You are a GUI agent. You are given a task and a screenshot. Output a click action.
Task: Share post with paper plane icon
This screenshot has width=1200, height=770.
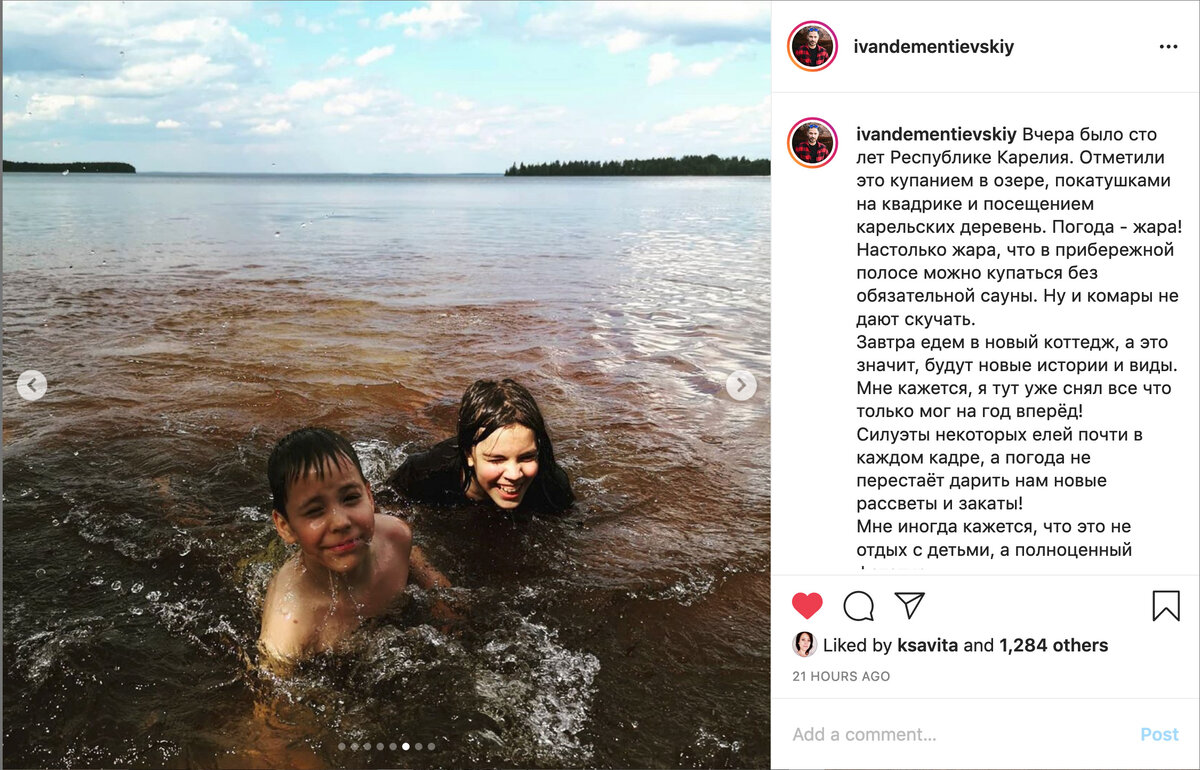(x=909, y=605)
